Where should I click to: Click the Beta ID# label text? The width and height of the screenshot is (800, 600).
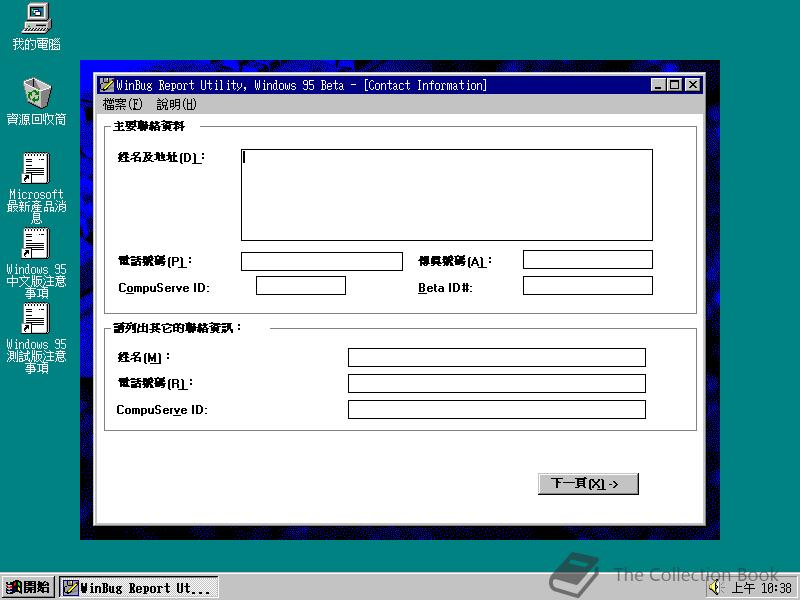[445, 288]
